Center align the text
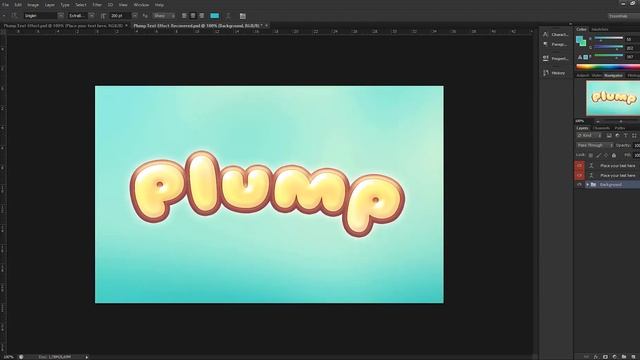This screenshot has height=360, width=640. 193,16
